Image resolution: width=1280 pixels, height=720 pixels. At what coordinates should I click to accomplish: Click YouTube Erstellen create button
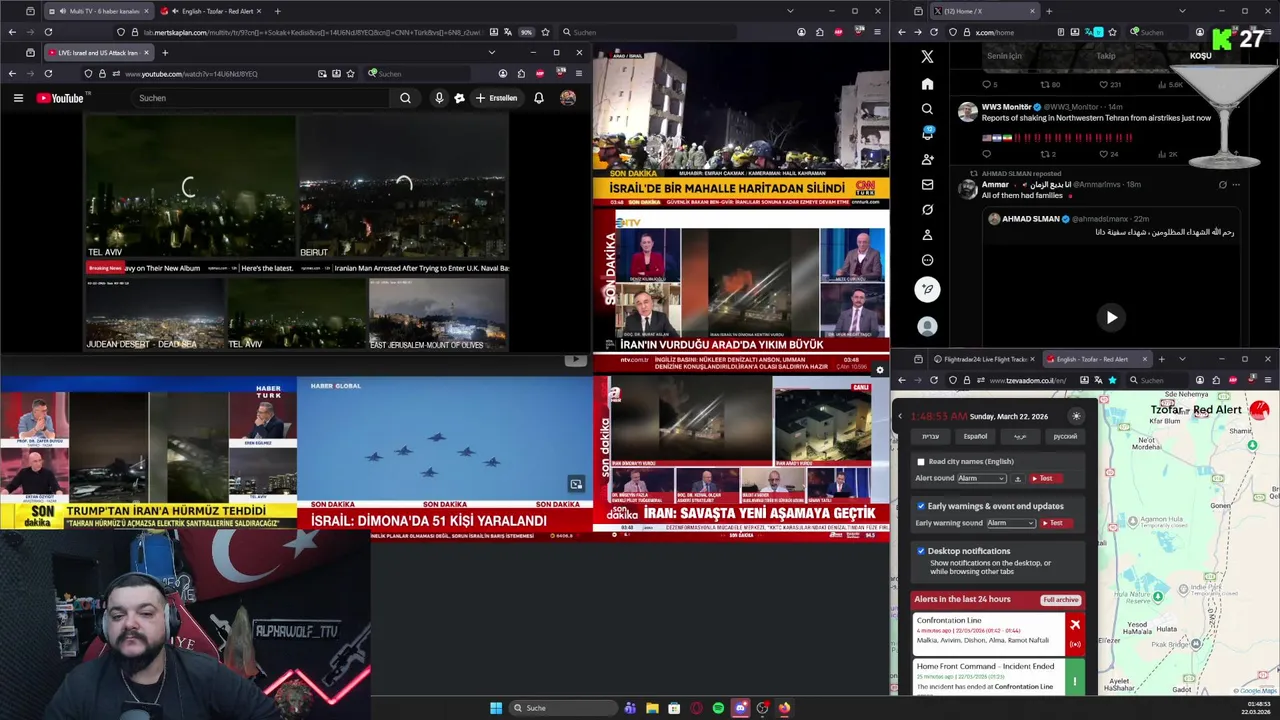pyautogui.click(x=496, y=98)
